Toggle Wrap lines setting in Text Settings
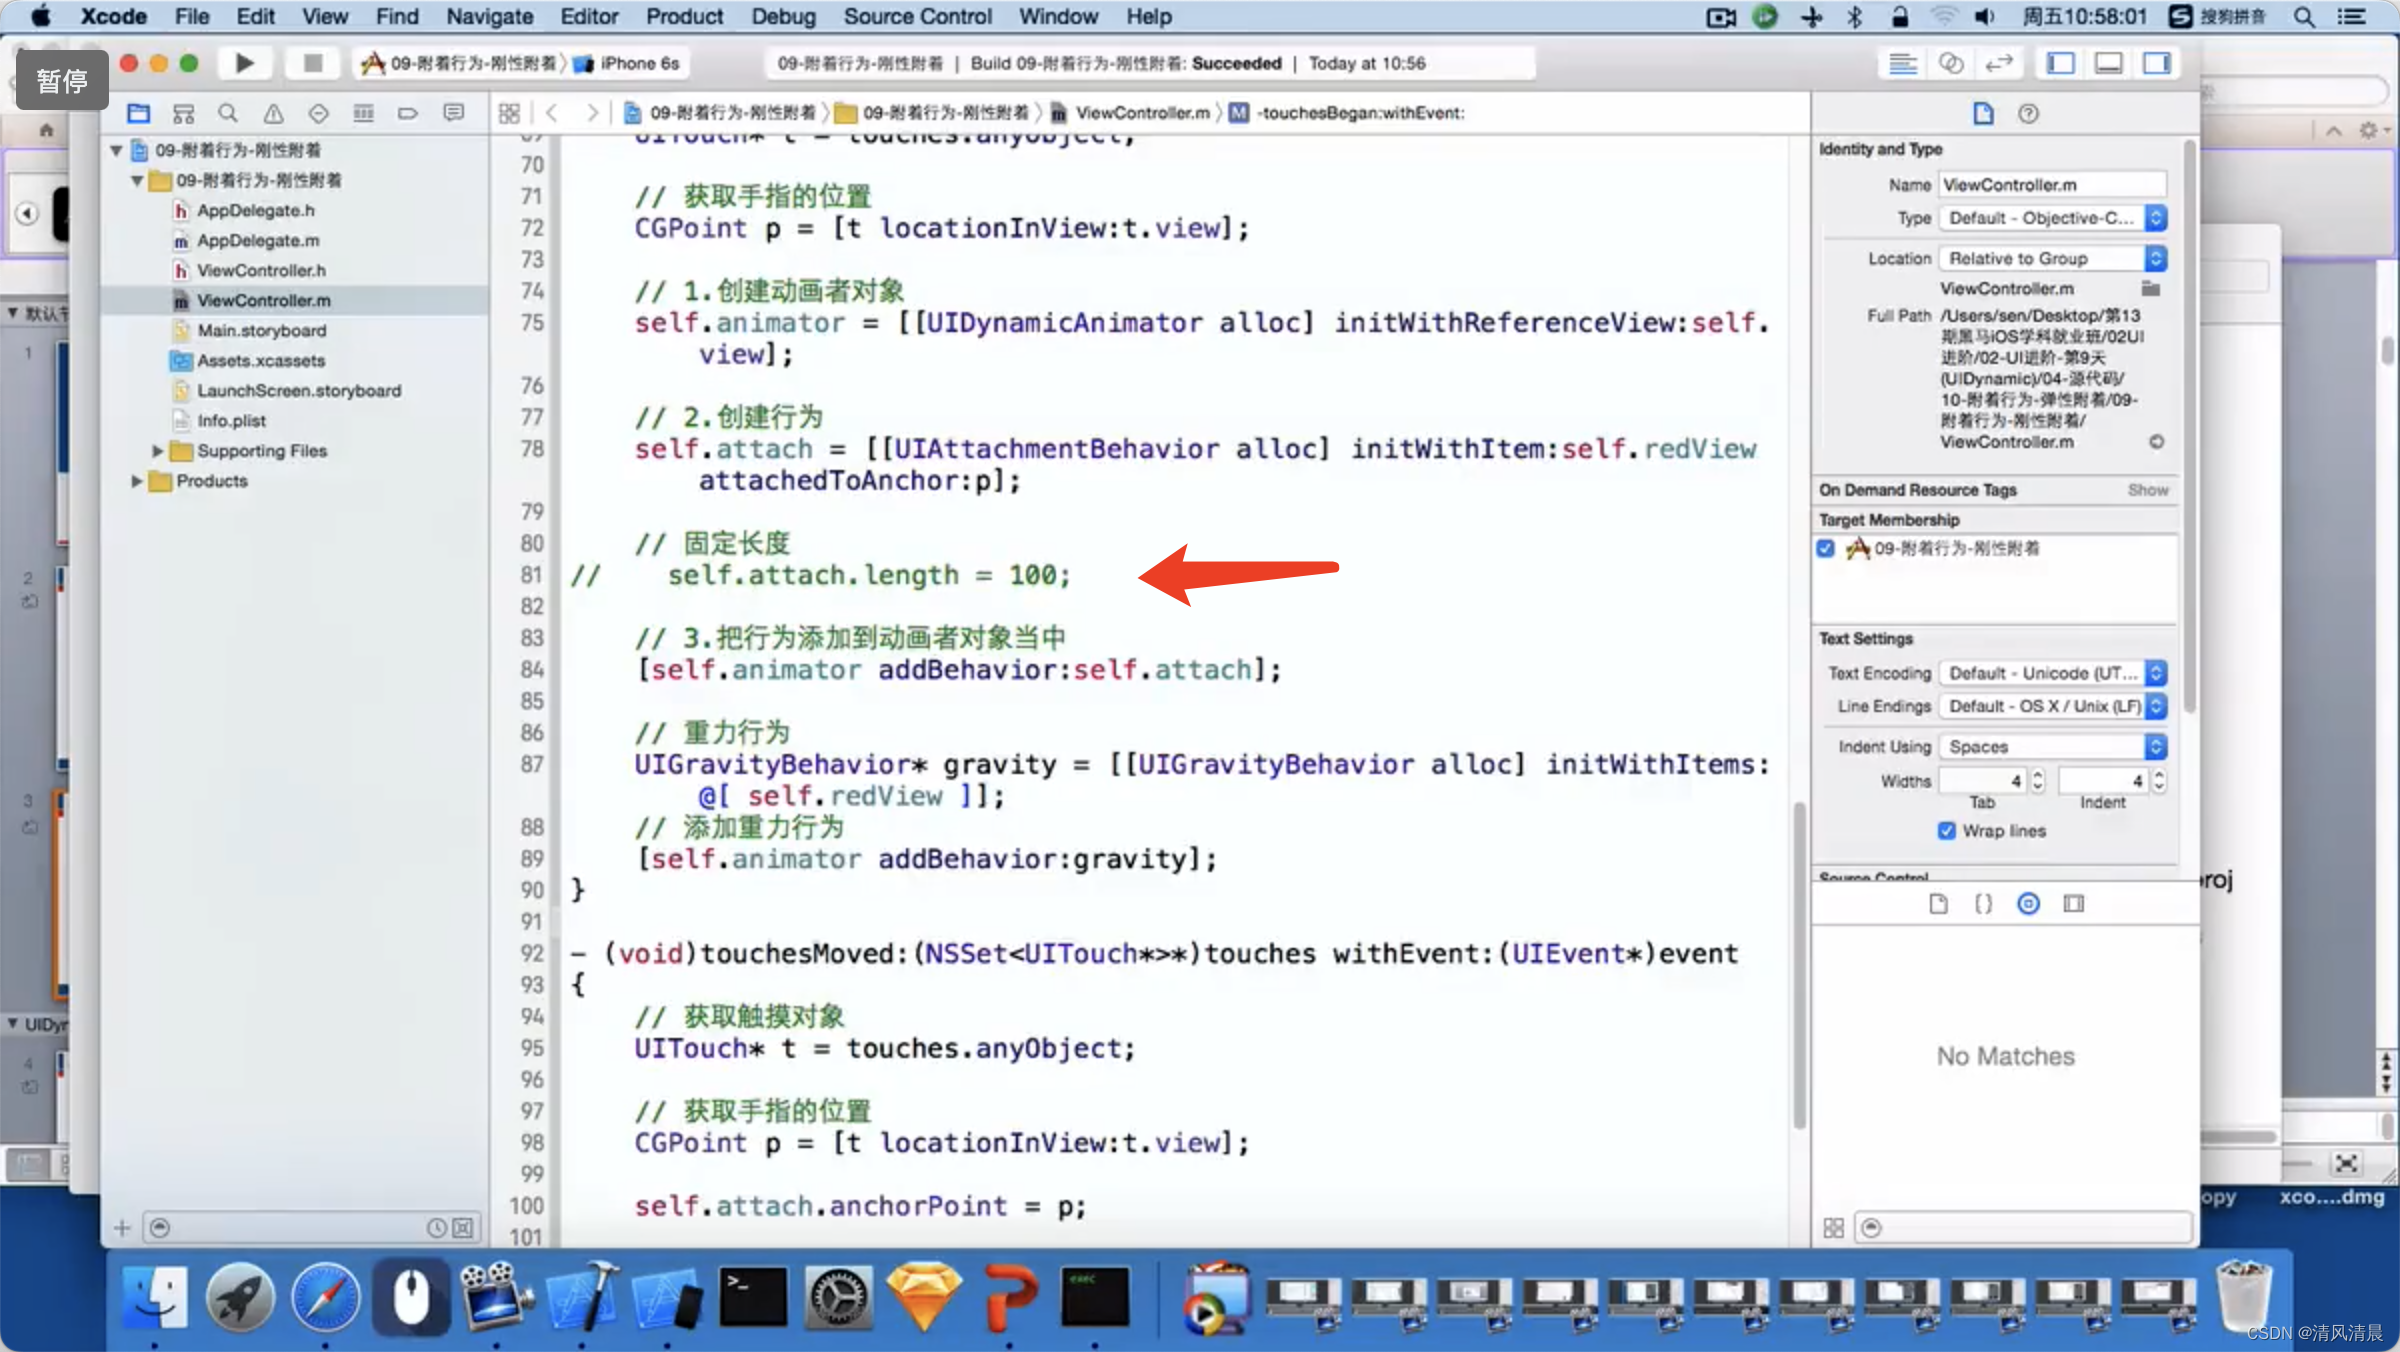 pyautogui.click(x=1952, y=831)
